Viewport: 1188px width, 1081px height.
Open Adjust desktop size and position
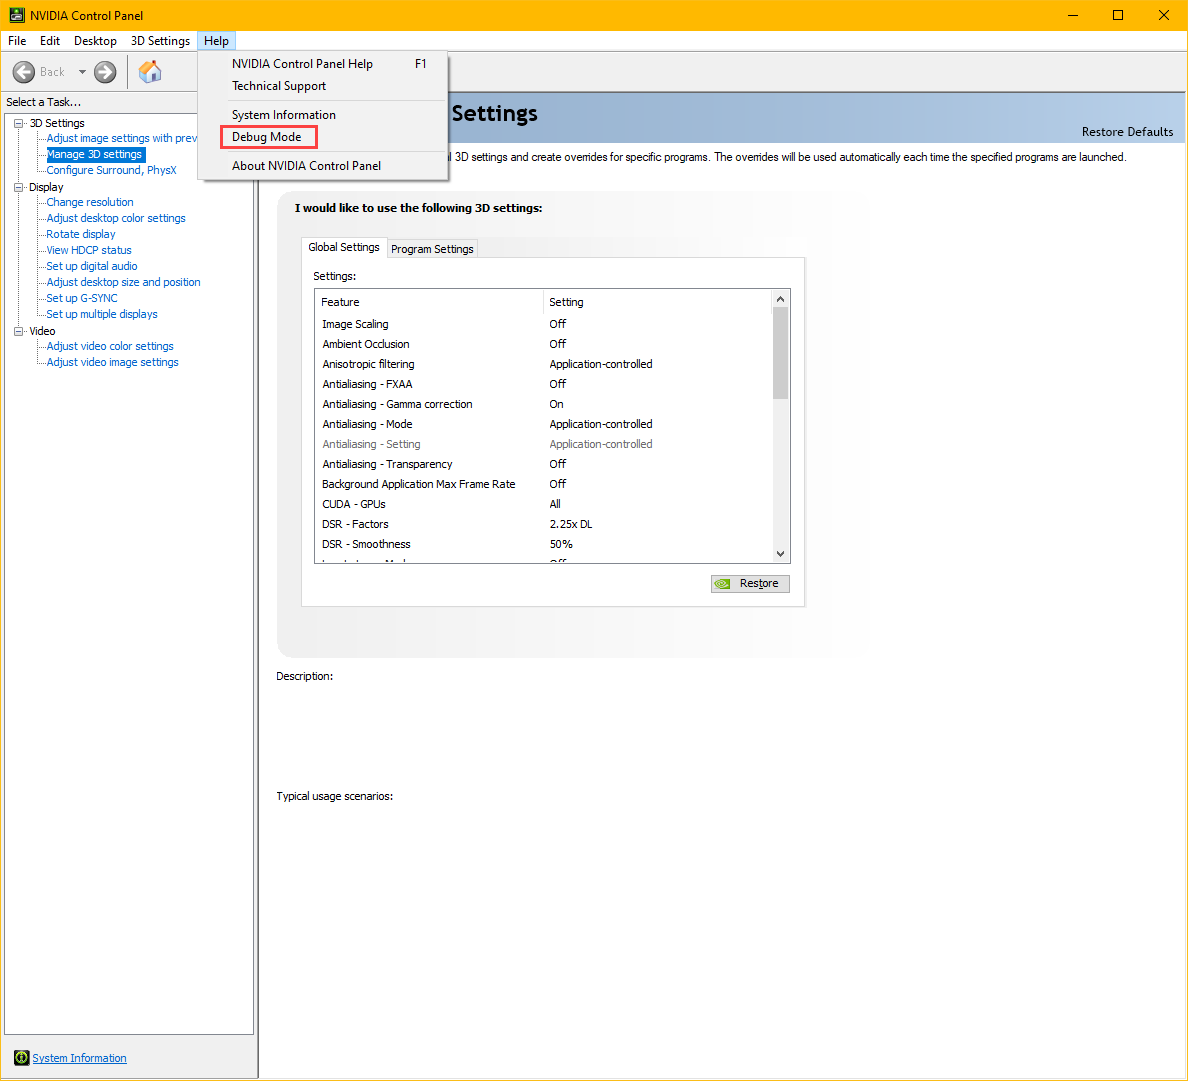point(123,282)
